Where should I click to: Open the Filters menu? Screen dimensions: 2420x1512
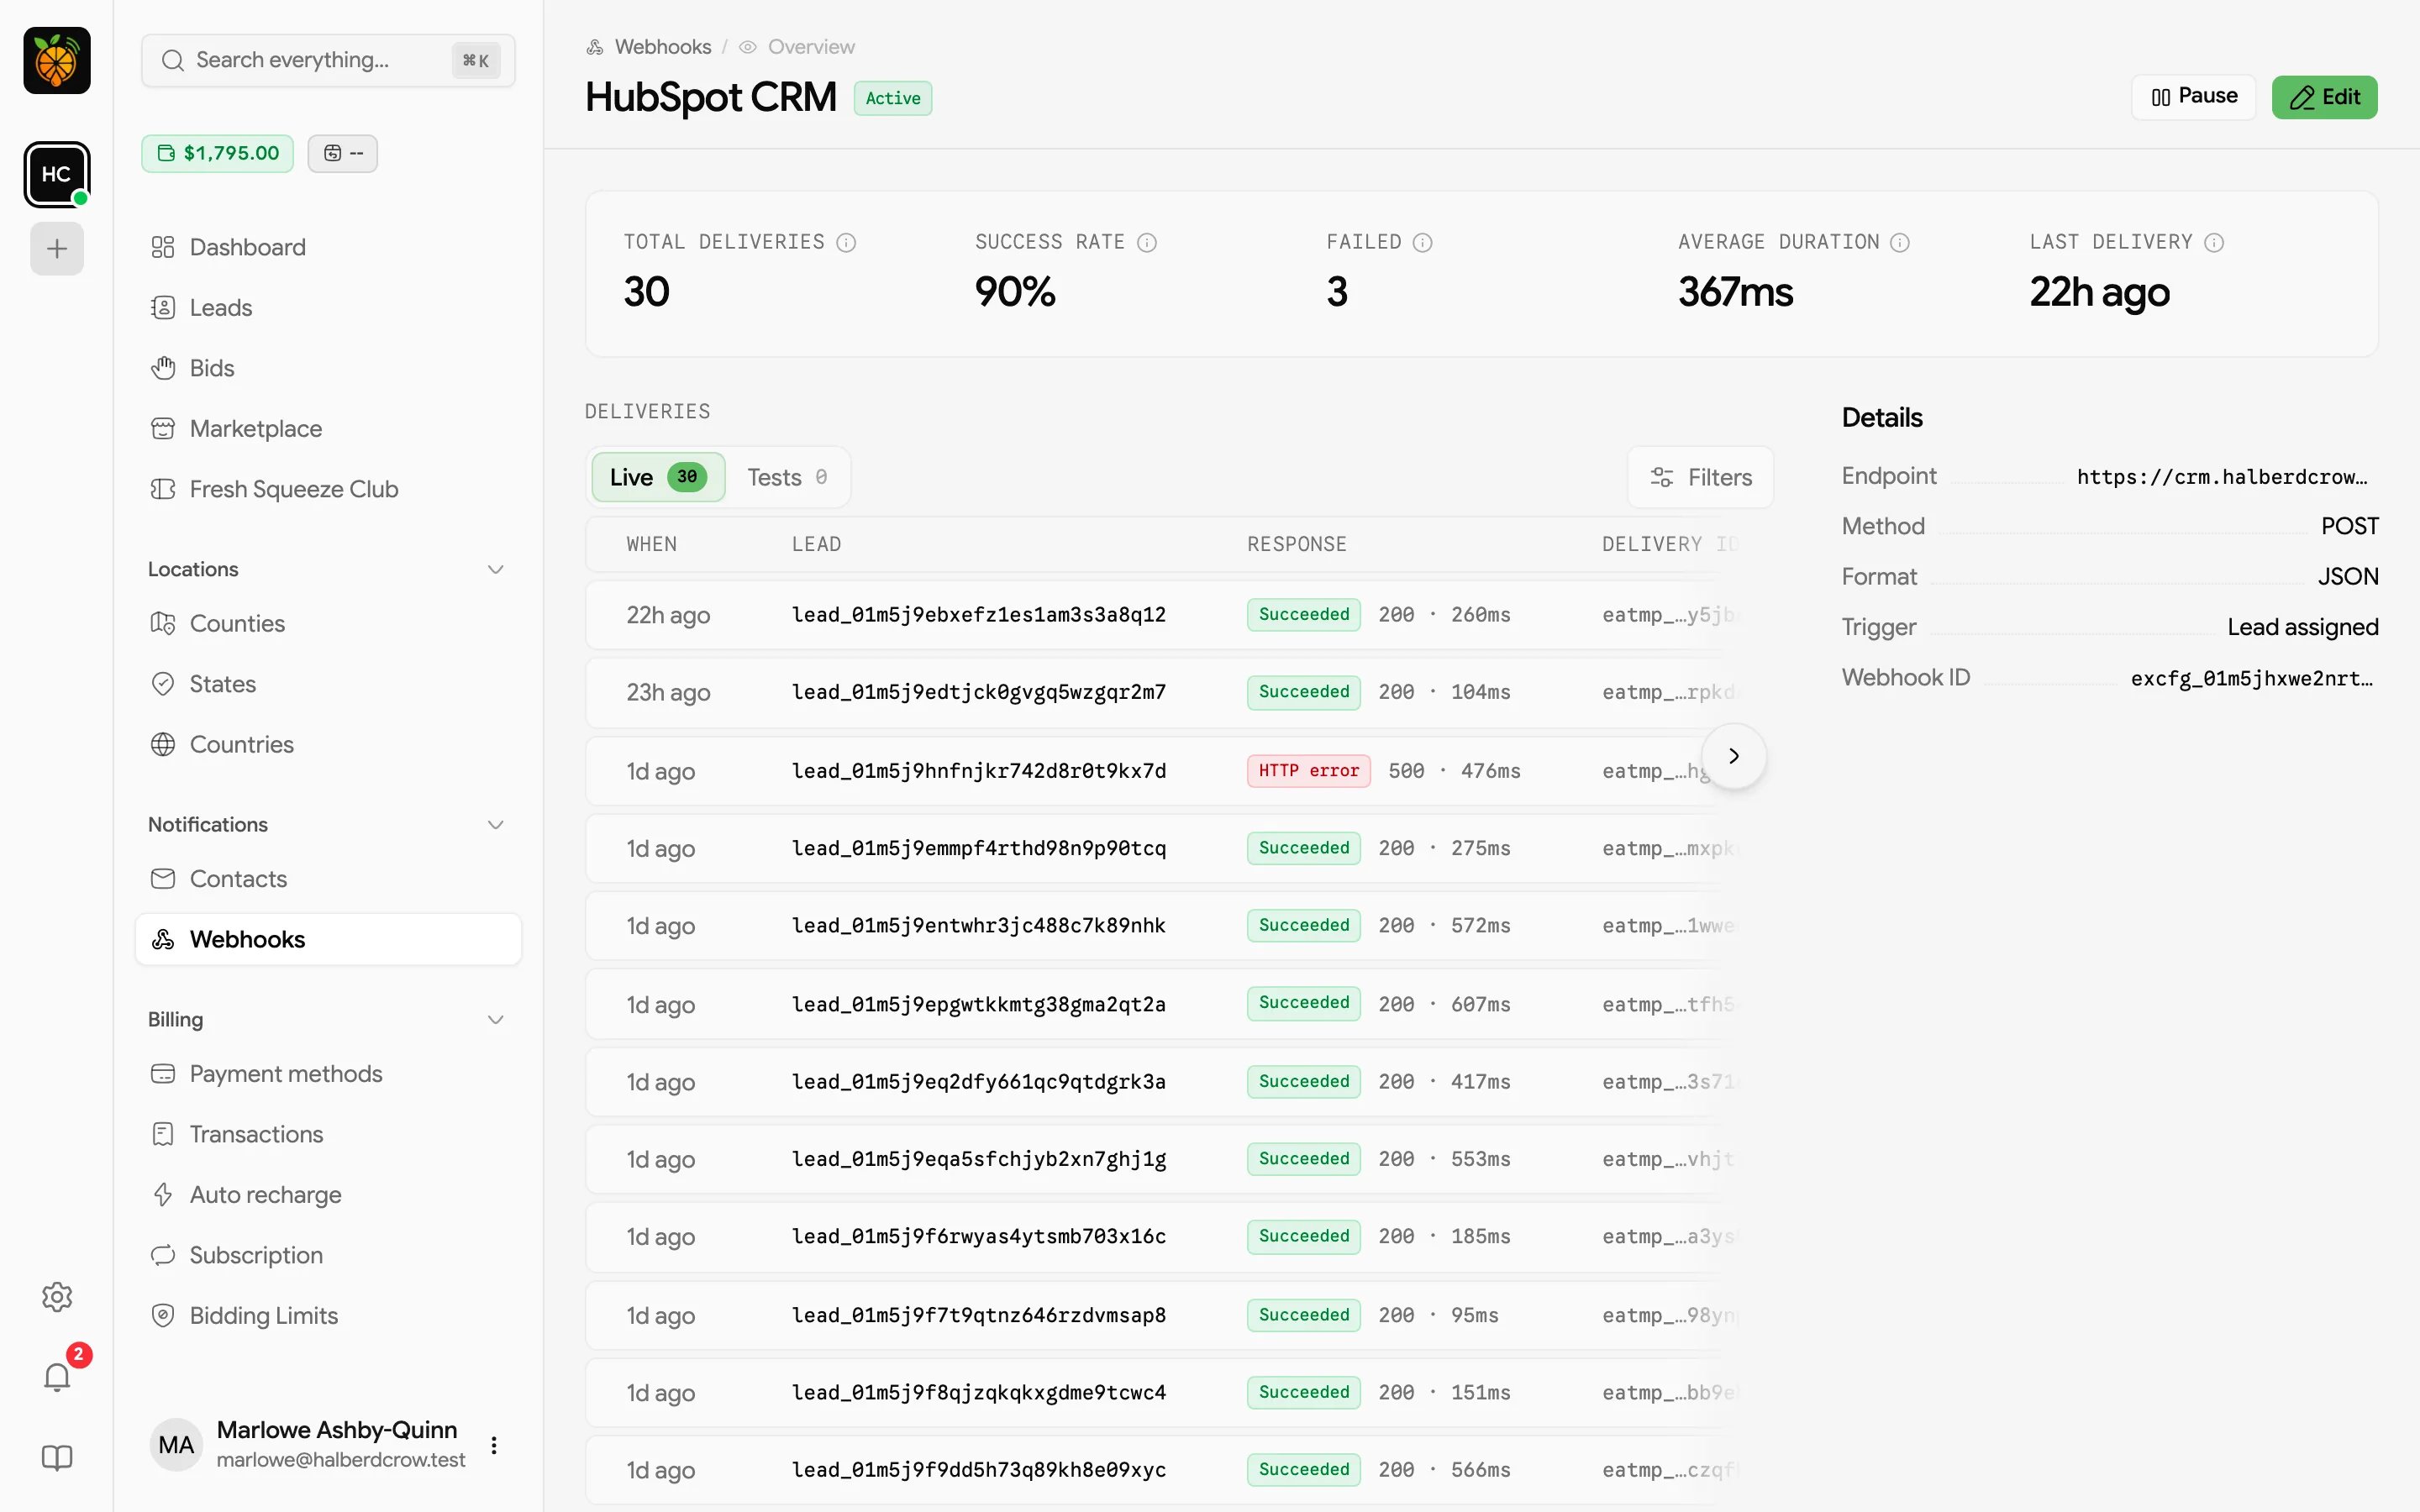click(x=1701, y=477)
